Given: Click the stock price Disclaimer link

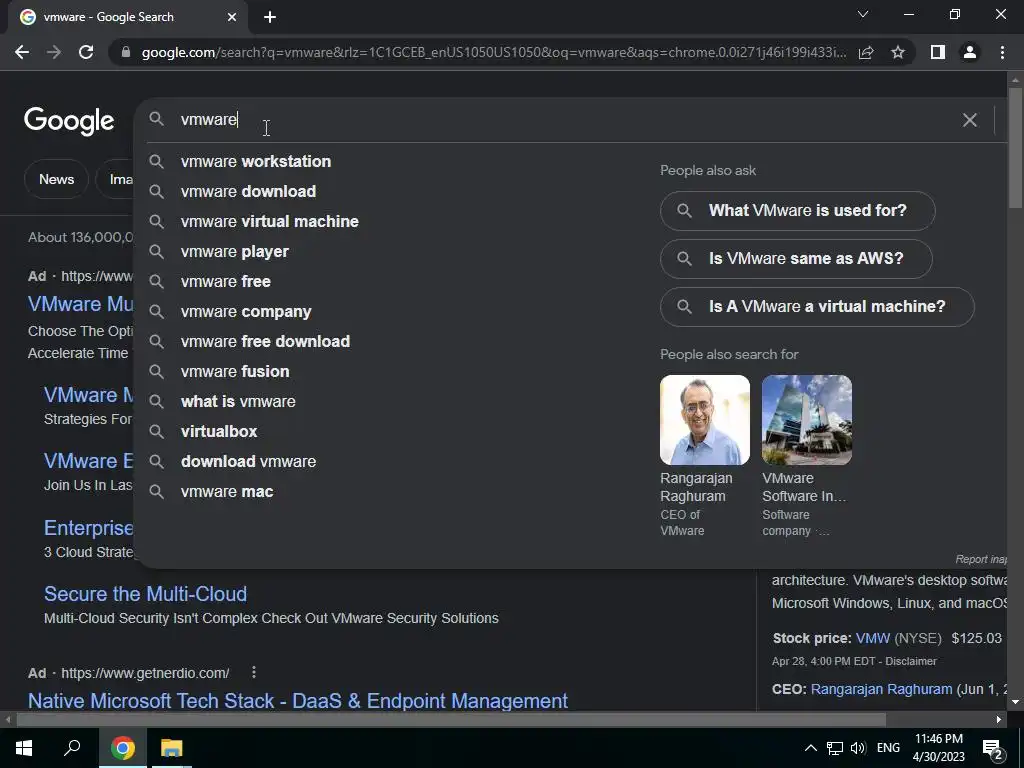Looking at the screenshot, I should click(x=911, y=661).
